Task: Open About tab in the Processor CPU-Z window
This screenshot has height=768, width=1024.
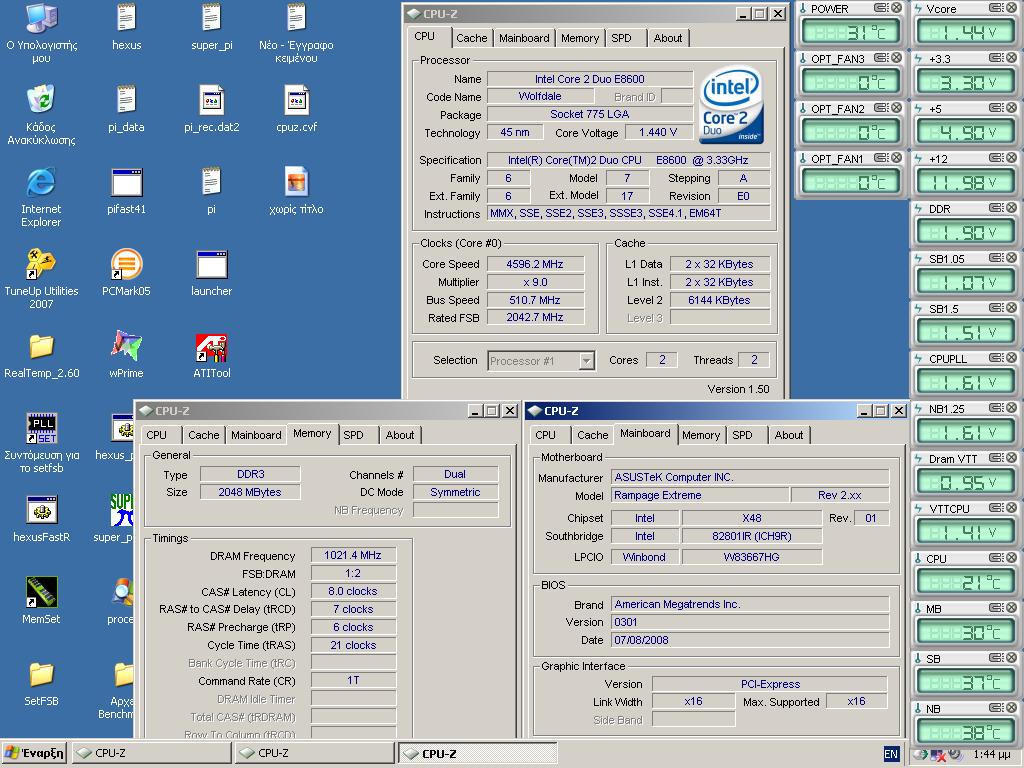Action: click(x=667, y=38)
